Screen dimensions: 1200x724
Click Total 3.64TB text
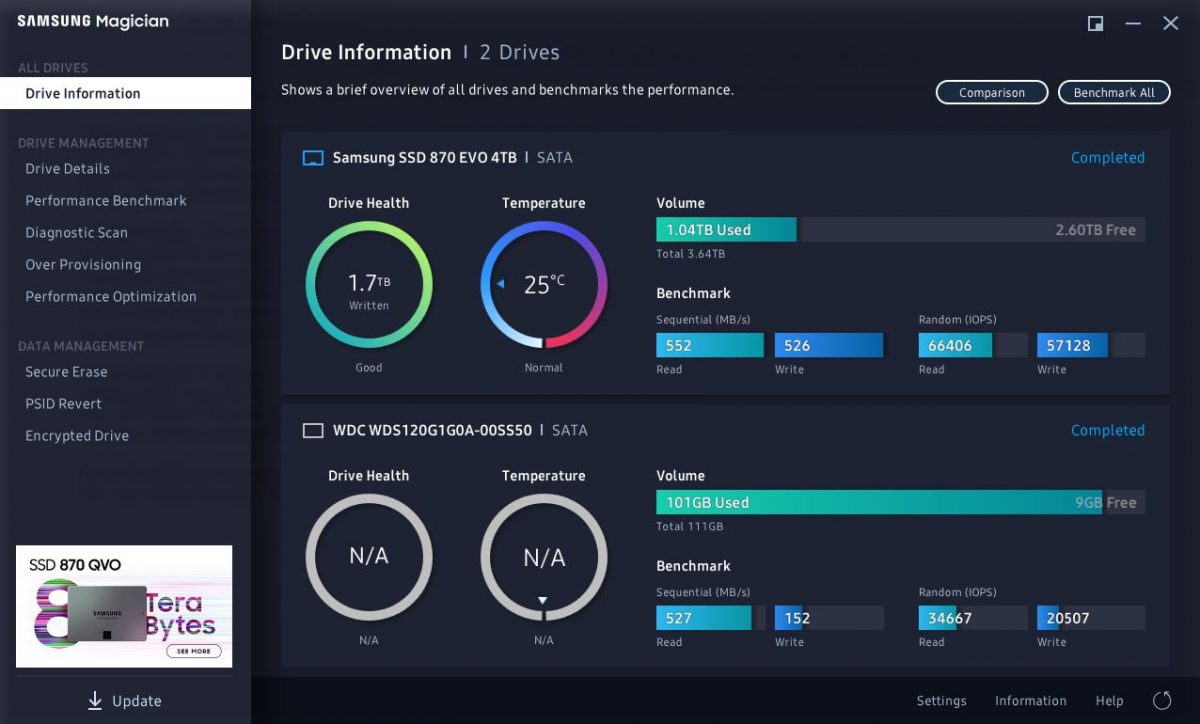point(691,254)
